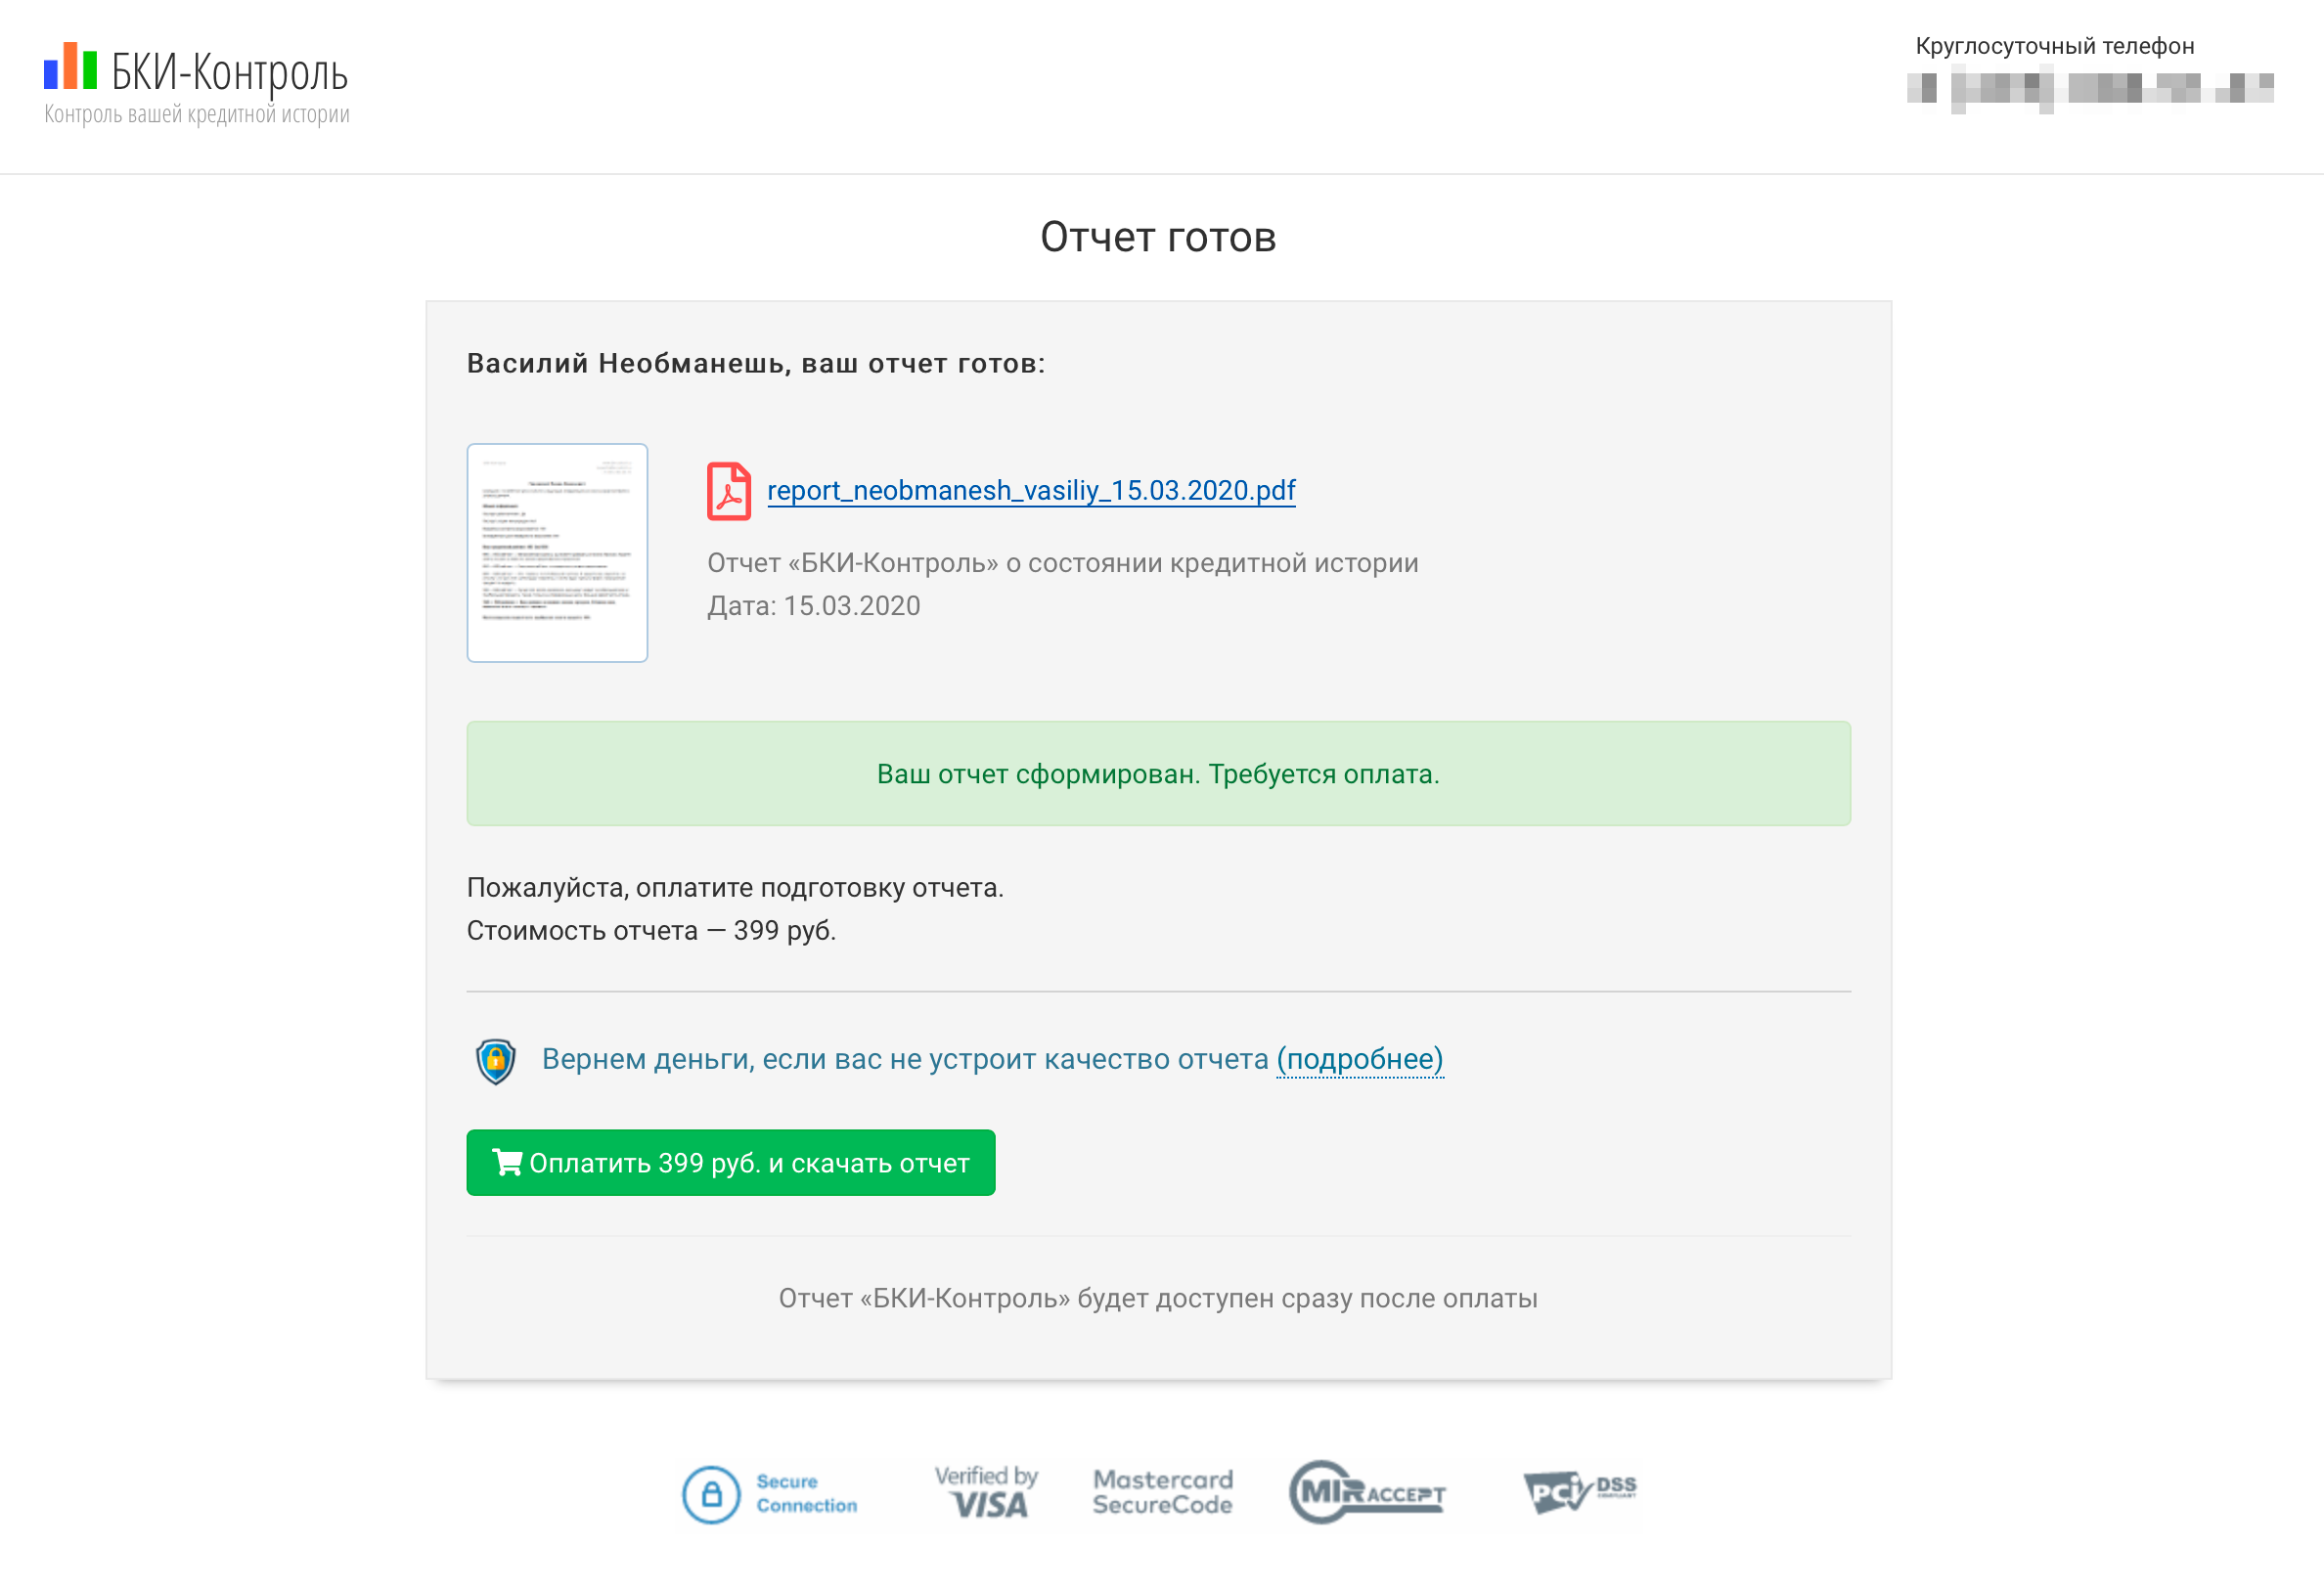2324x1590 pixels.
Task: Open report_neobmanesh_vasiliy_15.03.2020.pdf link
Action: tap(1031, 491)
